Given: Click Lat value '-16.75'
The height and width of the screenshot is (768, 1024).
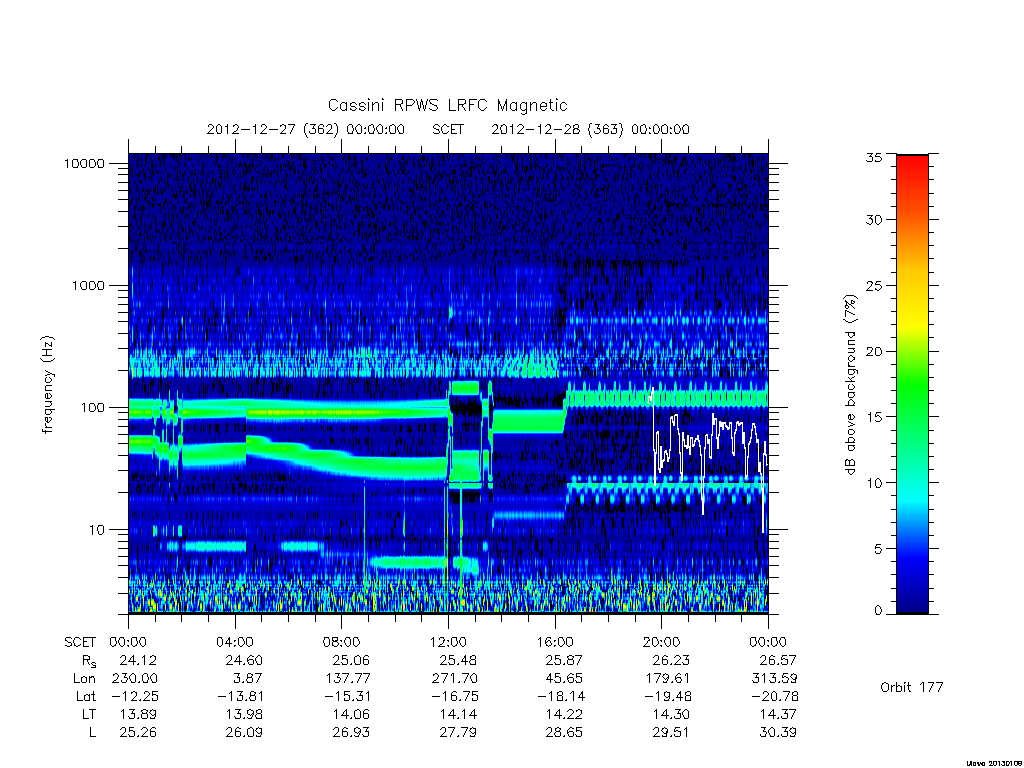Looking at the screenshot, I should coord(454,696).
